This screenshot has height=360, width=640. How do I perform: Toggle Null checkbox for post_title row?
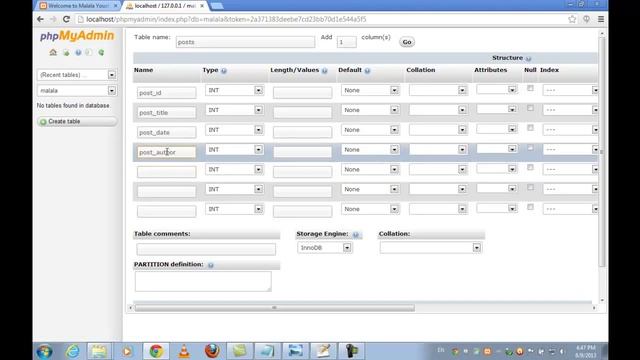coord(530,108)
